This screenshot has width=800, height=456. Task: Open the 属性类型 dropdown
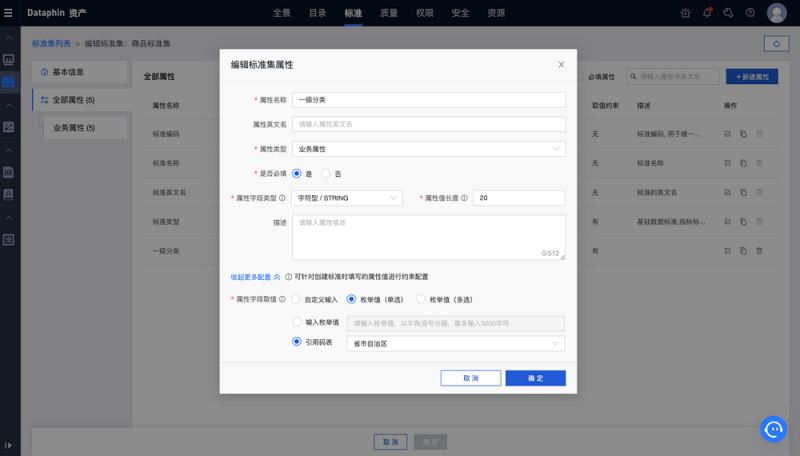pos(428,149)
